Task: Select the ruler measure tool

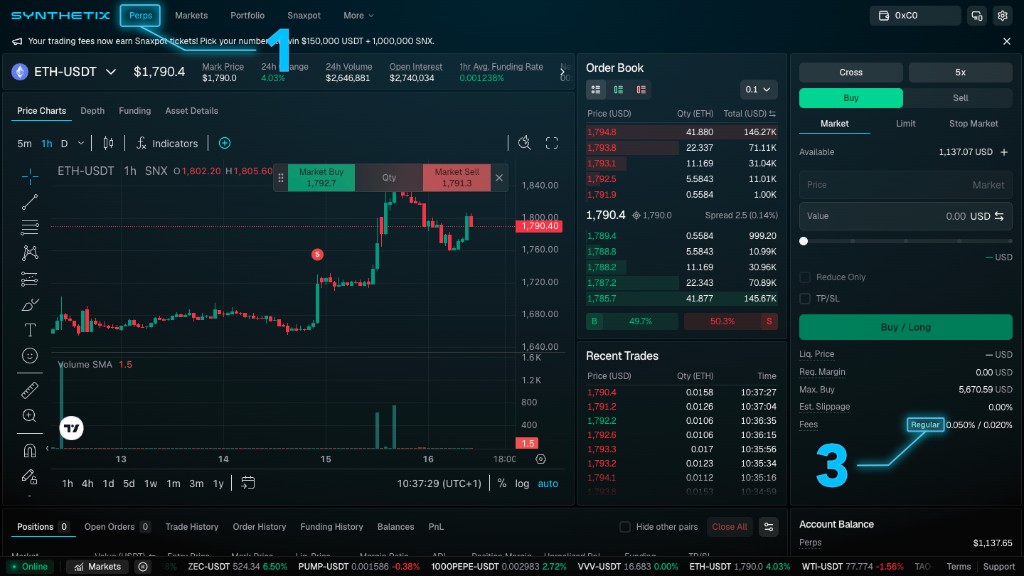Action: click(x=29, y=390)
